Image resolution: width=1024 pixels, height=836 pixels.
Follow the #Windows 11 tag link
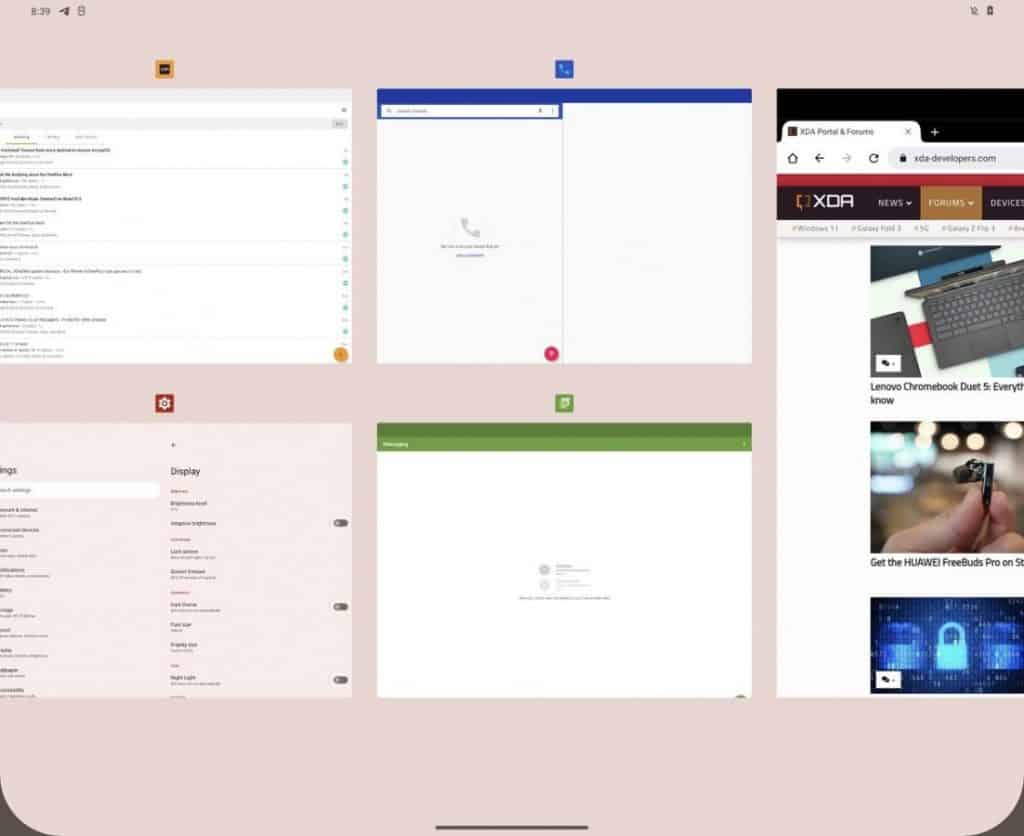click(816, 228)
